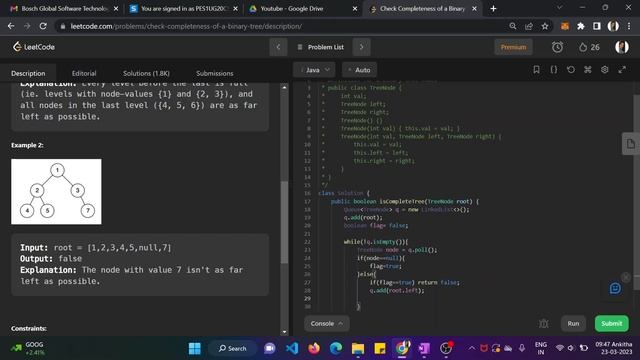Open the Java language dropdown

[x=314, y=70]
